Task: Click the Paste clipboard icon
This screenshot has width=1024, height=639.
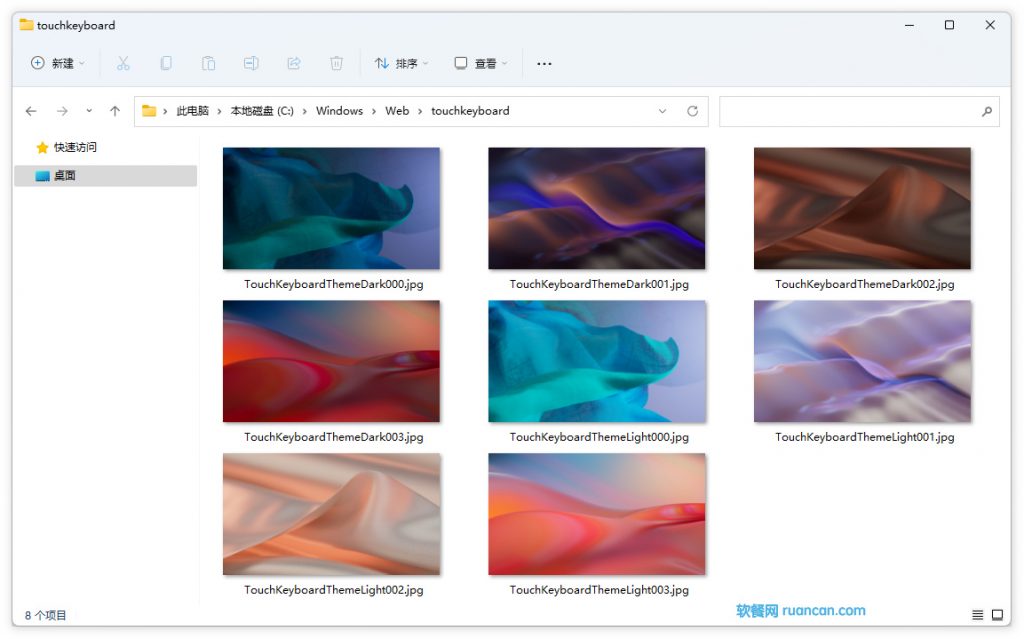Action: (208, 63)
